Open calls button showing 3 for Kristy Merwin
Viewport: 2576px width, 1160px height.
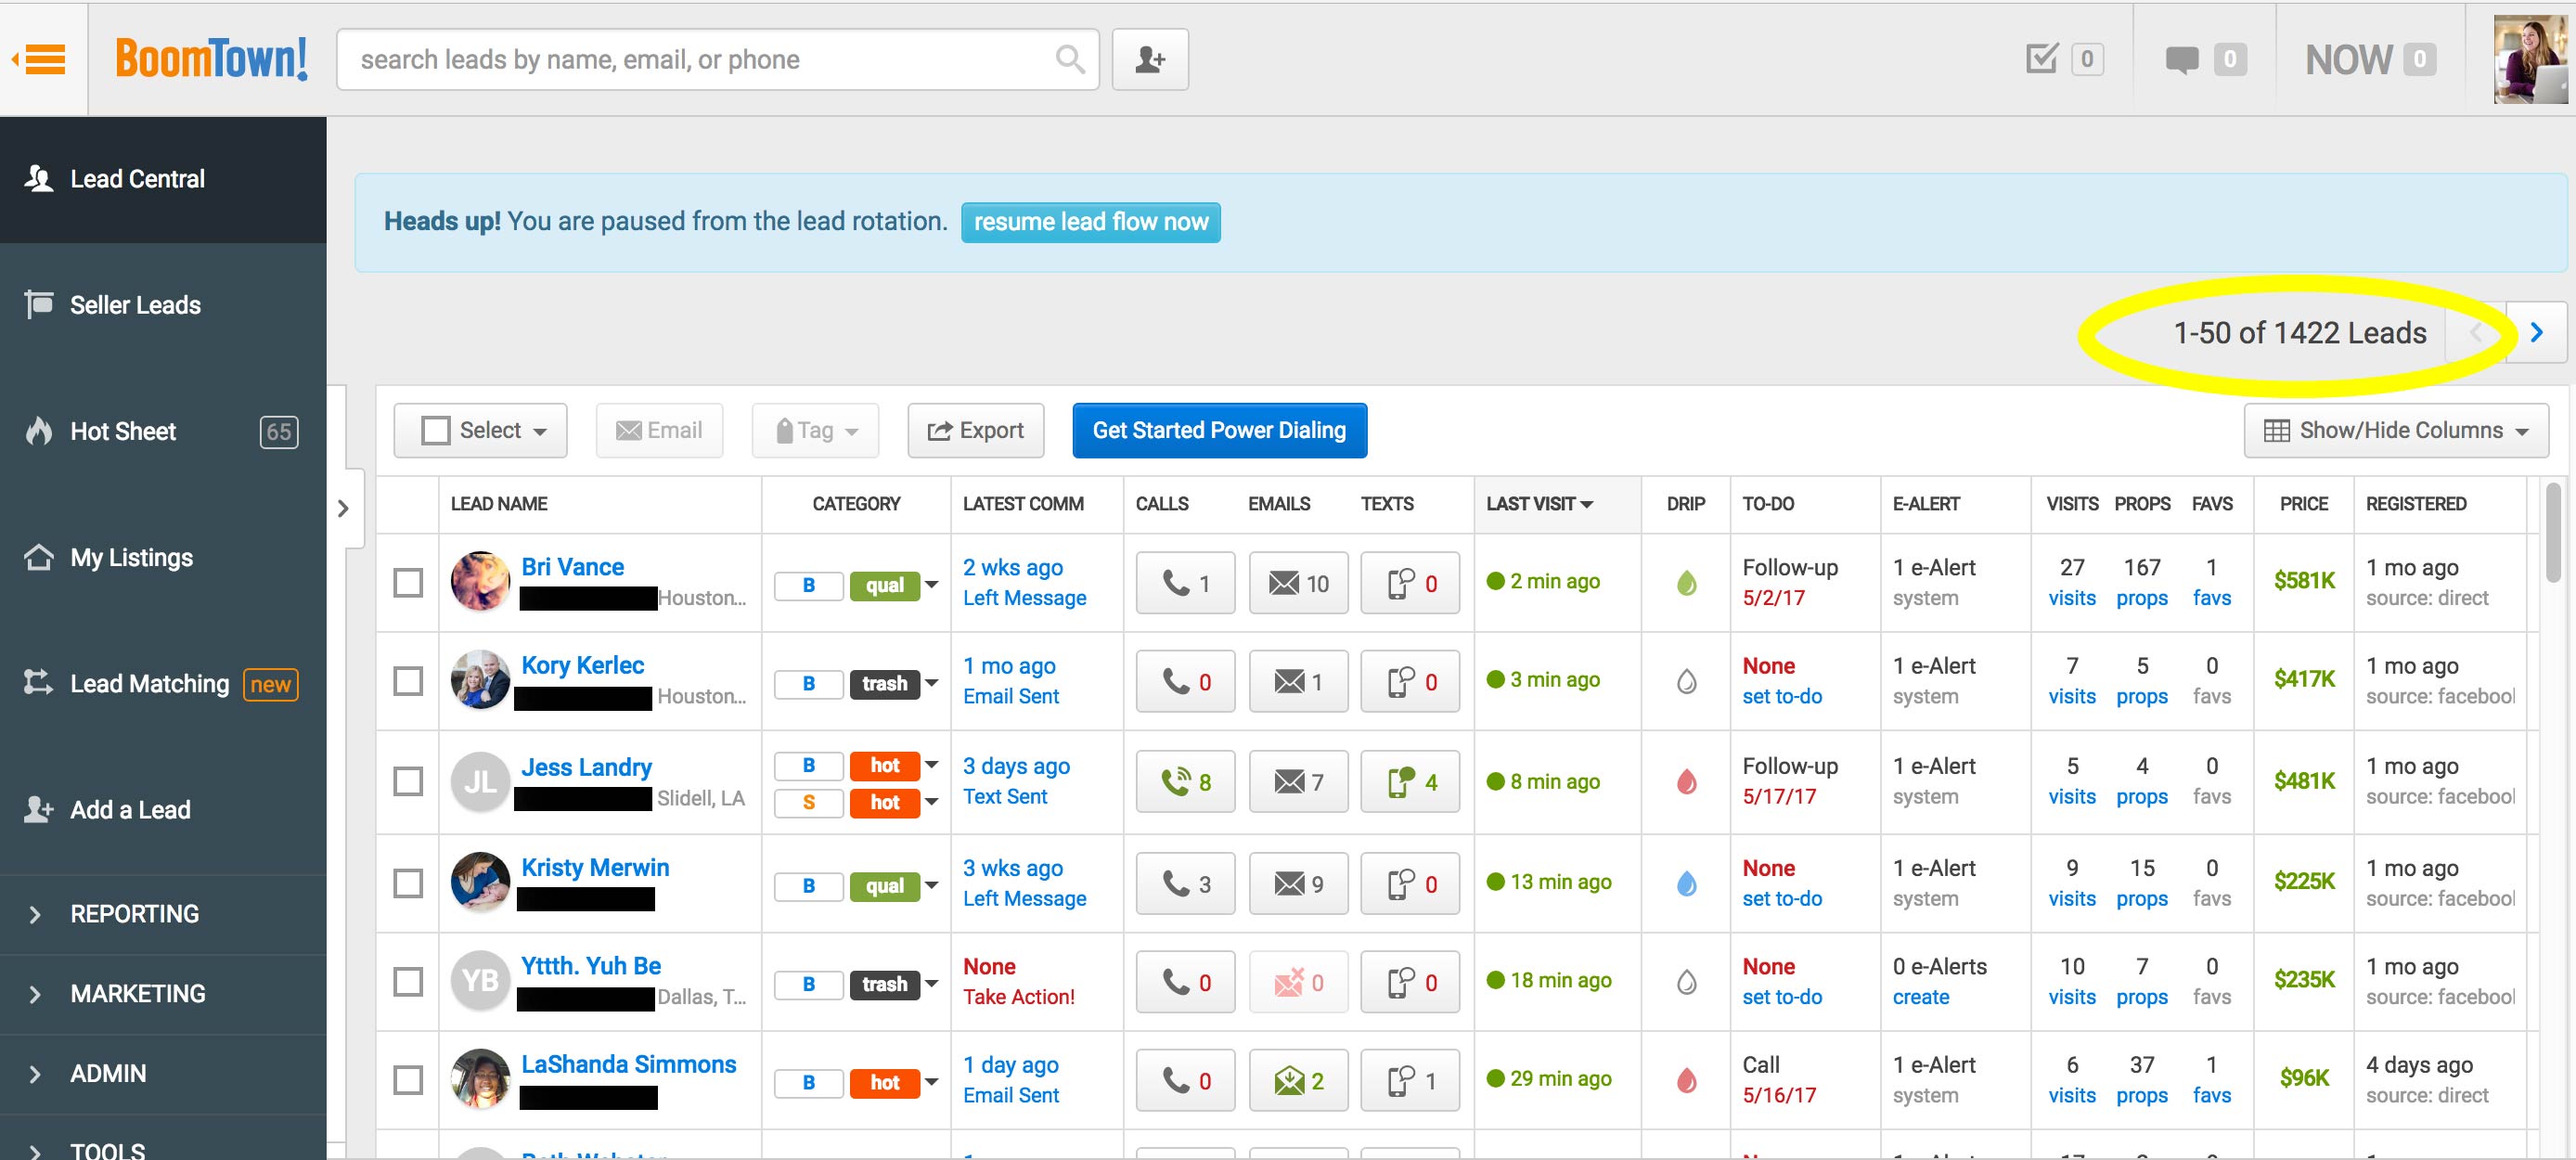tap(1185, 884)
